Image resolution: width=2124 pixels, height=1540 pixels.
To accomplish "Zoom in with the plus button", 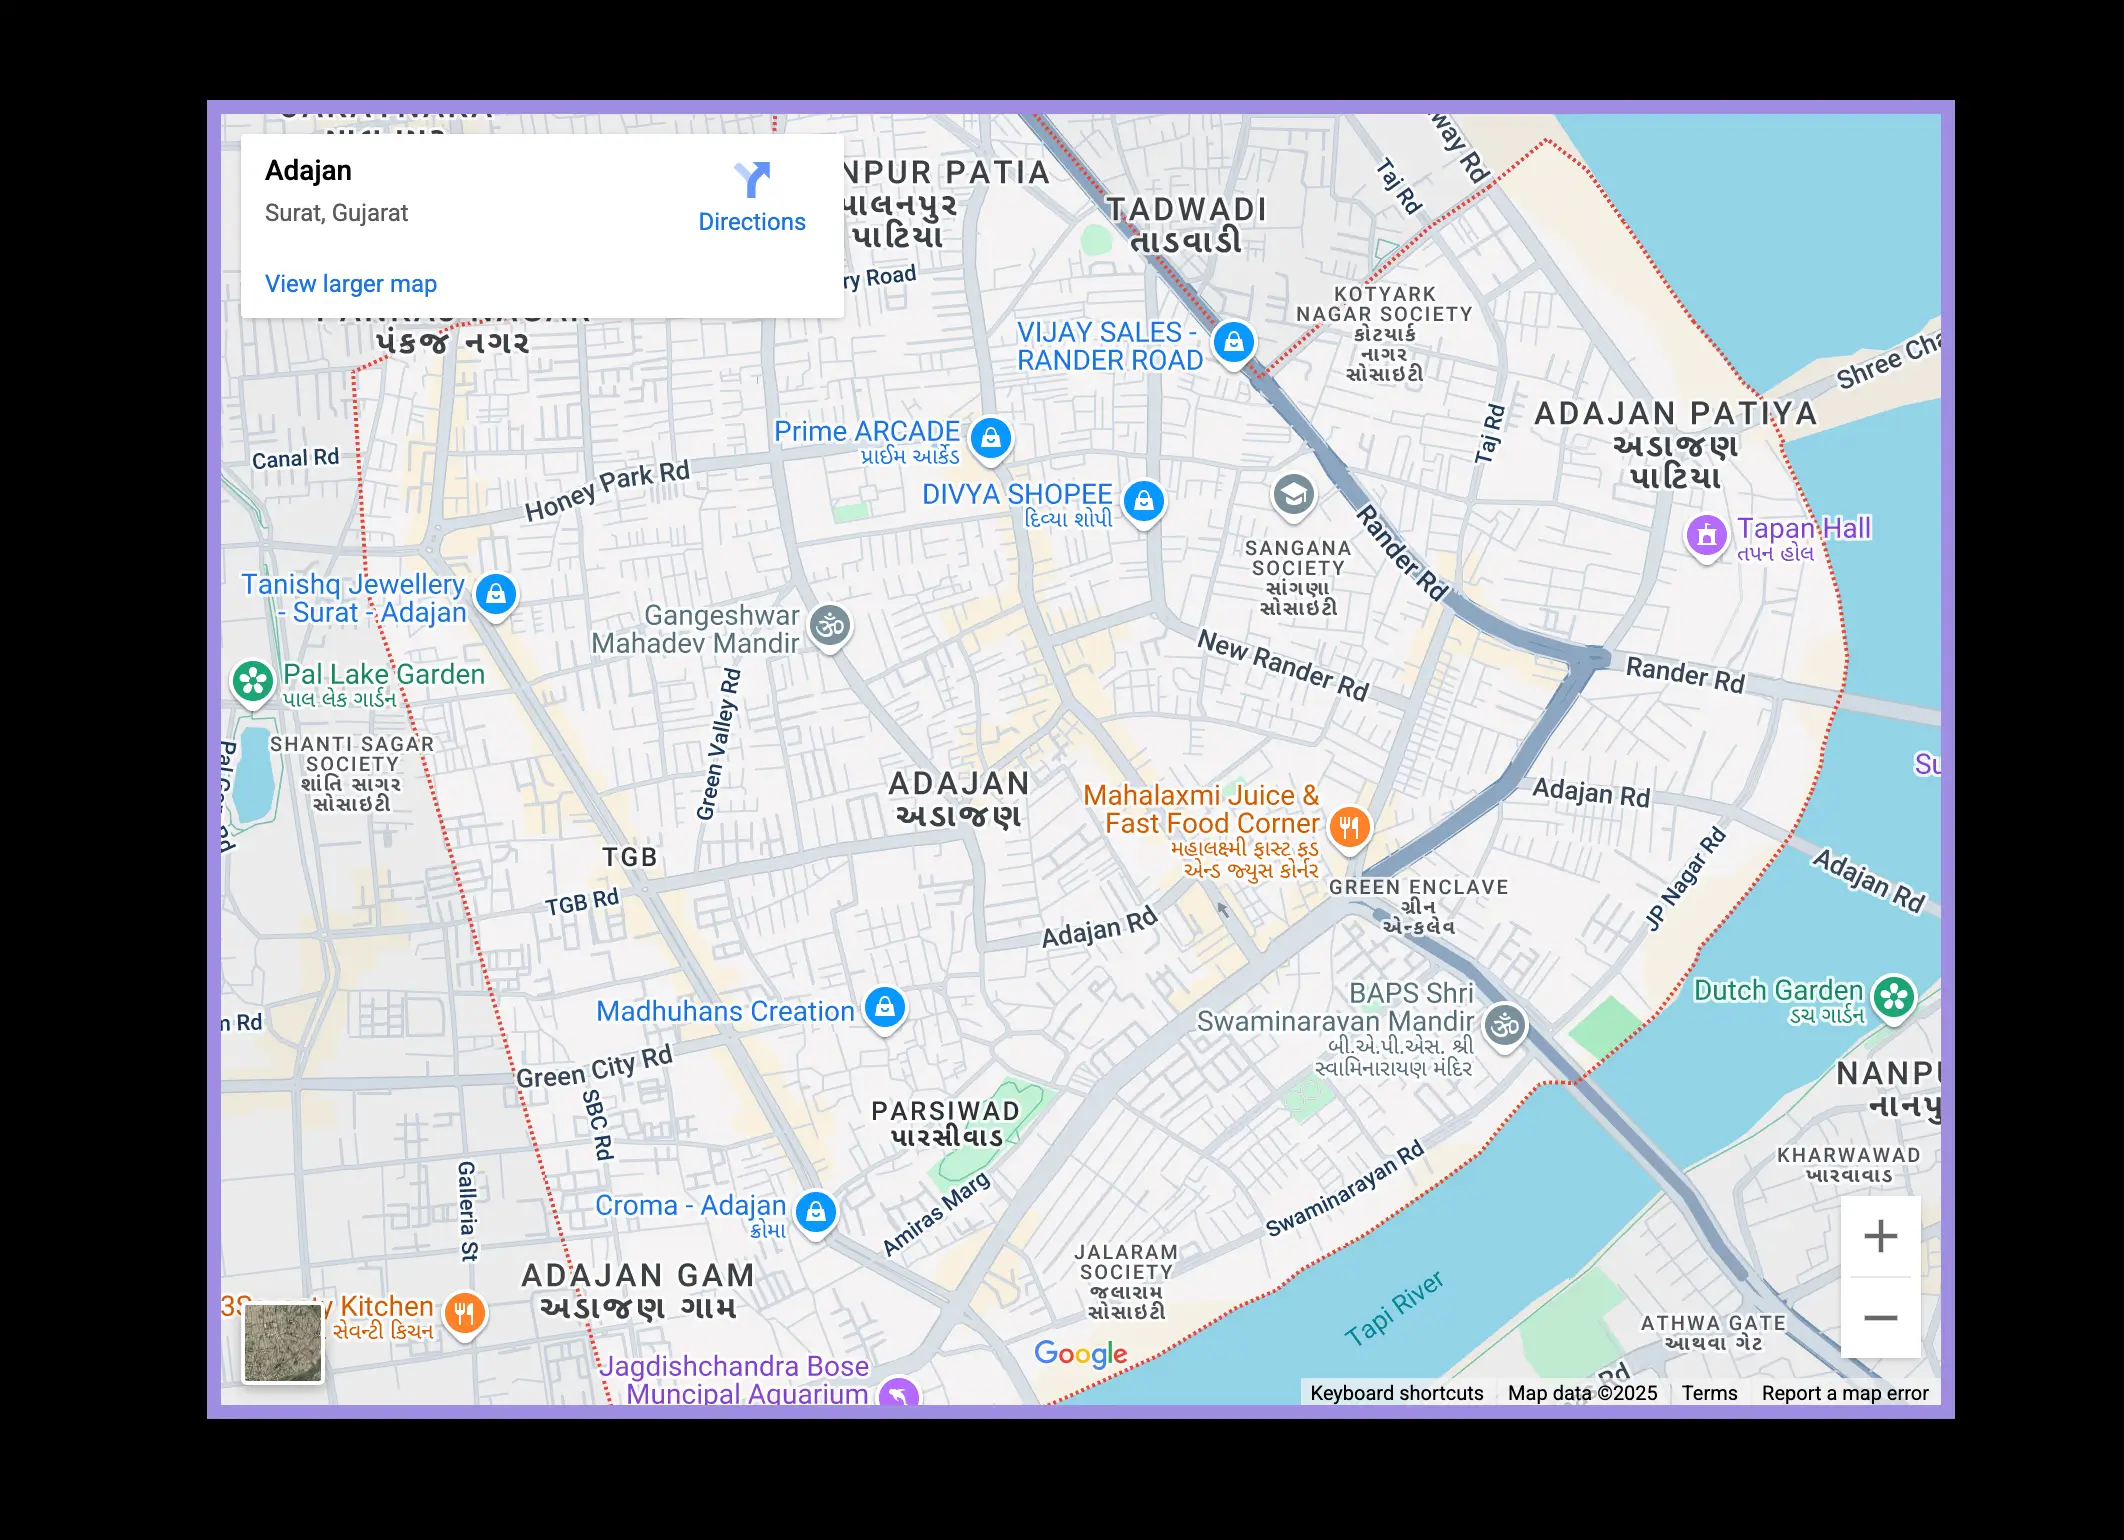I will (1881, 1236).
